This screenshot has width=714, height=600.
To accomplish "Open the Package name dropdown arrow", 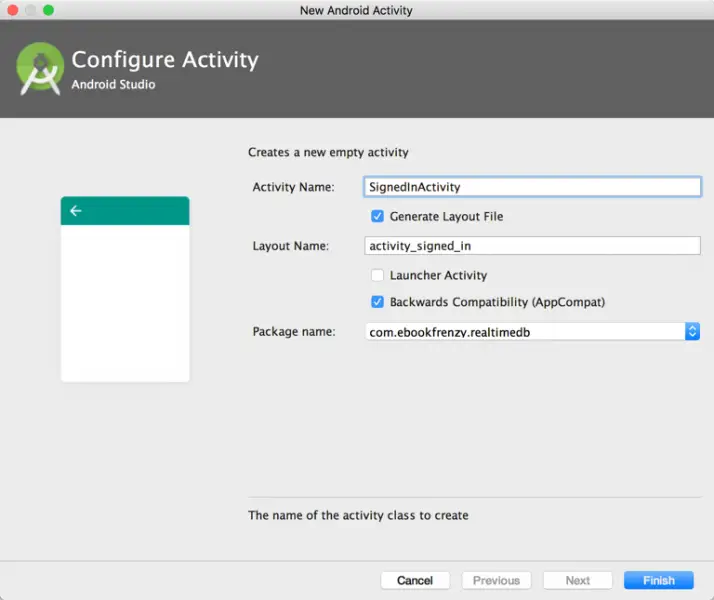I will point(692,332).
